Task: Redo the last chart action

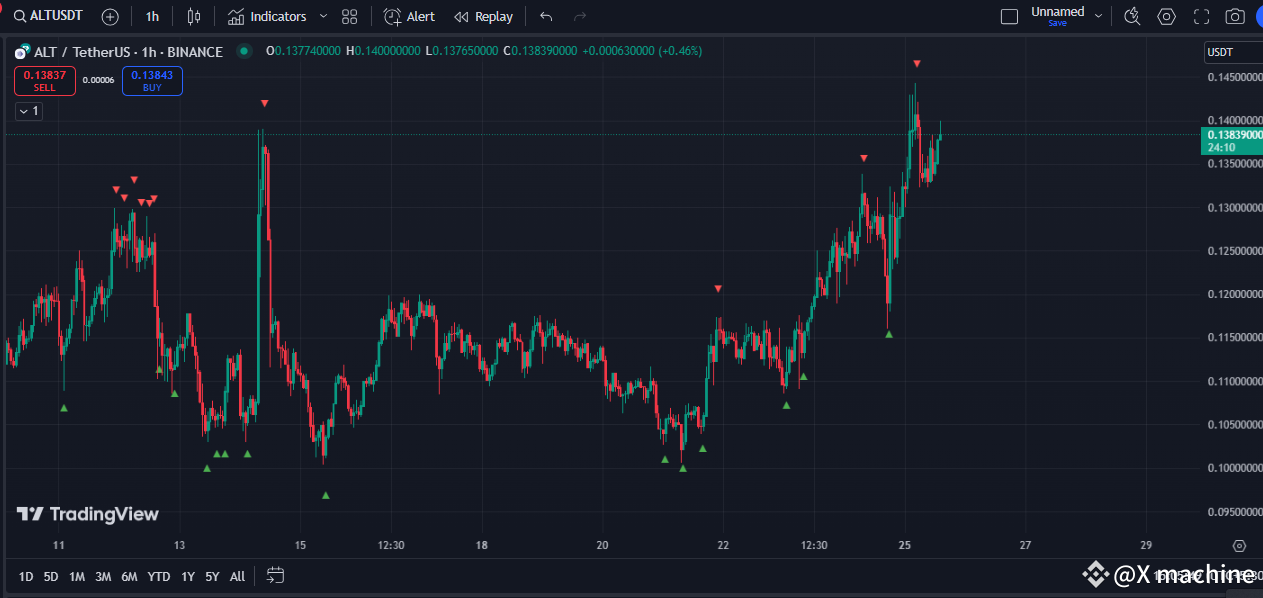Action: [x=580, y=17]
